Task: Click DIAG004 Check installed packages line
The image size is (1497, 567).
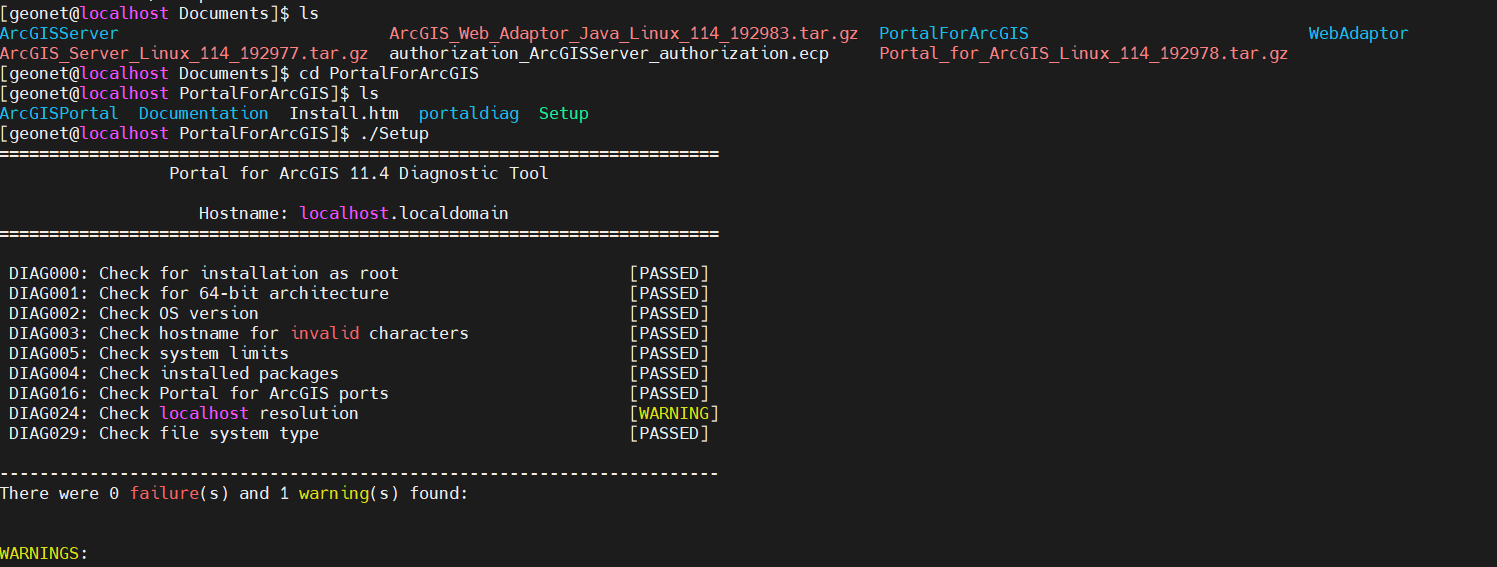Action: (x=174, y=374)
